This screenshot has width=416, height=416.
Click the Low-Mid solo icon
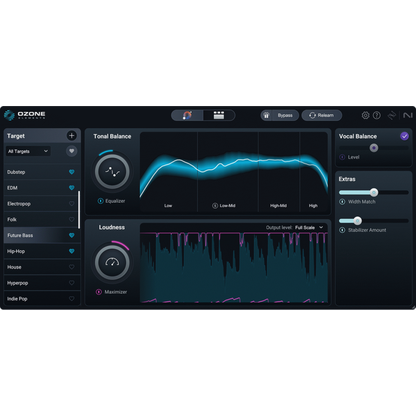[x=215, y=206]
